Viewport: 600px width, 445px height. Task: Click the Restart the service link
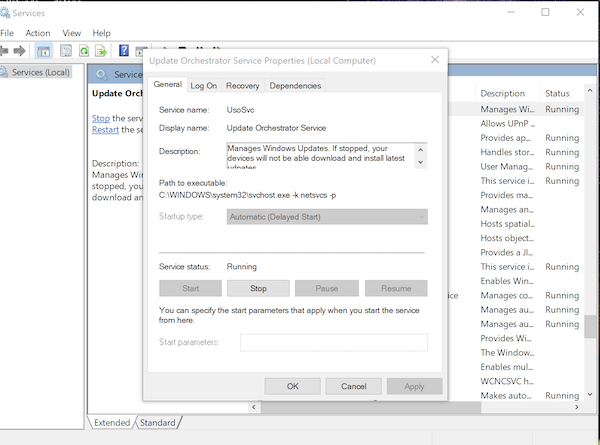[105, 130]
